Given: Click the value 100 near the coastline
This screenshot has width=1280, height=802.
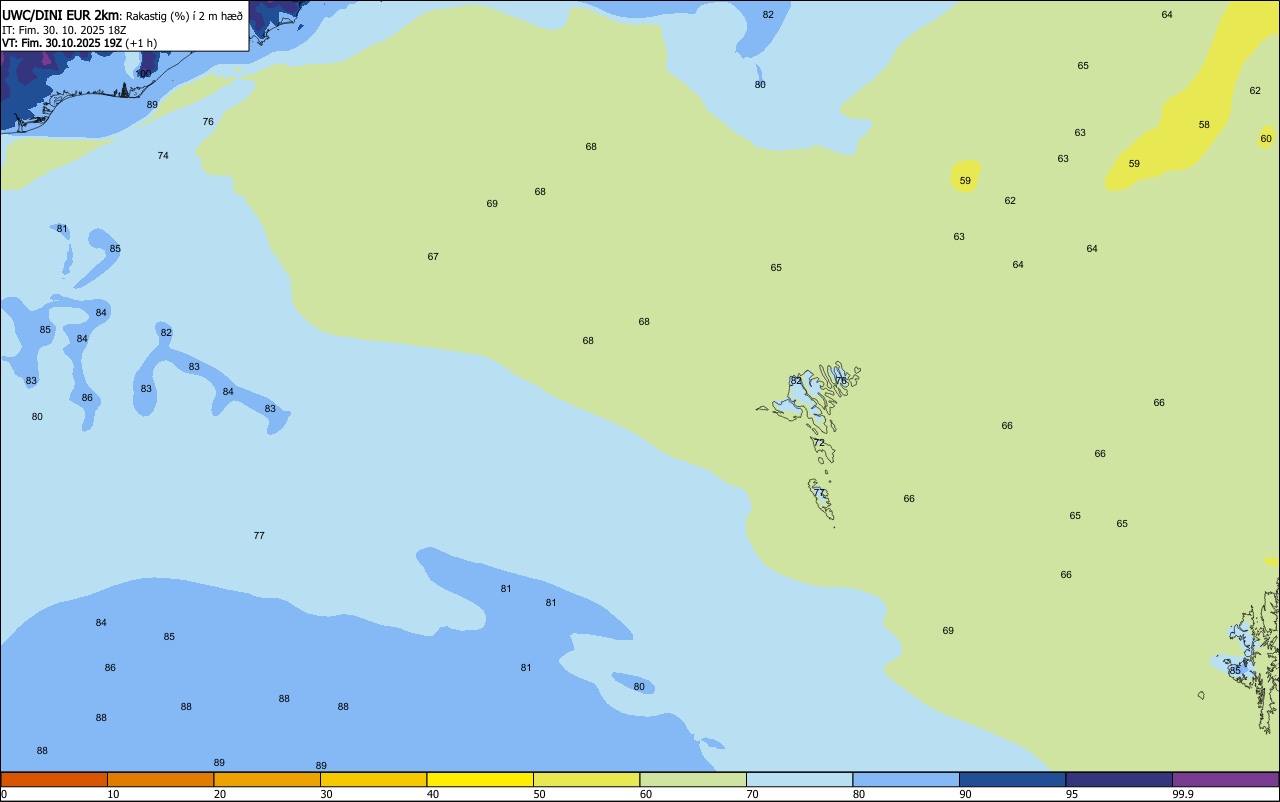Looking at the screenshot, I should (144, 74).
